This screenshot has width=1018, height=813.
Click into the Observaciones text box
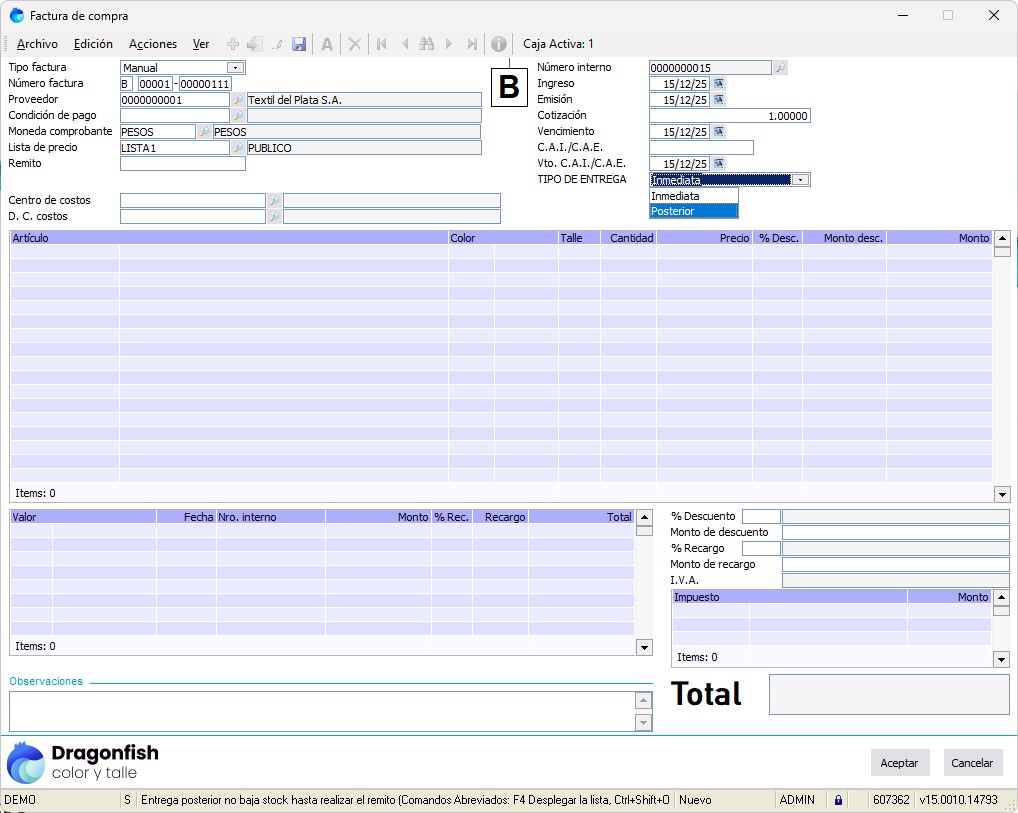[x=320, y=711]
